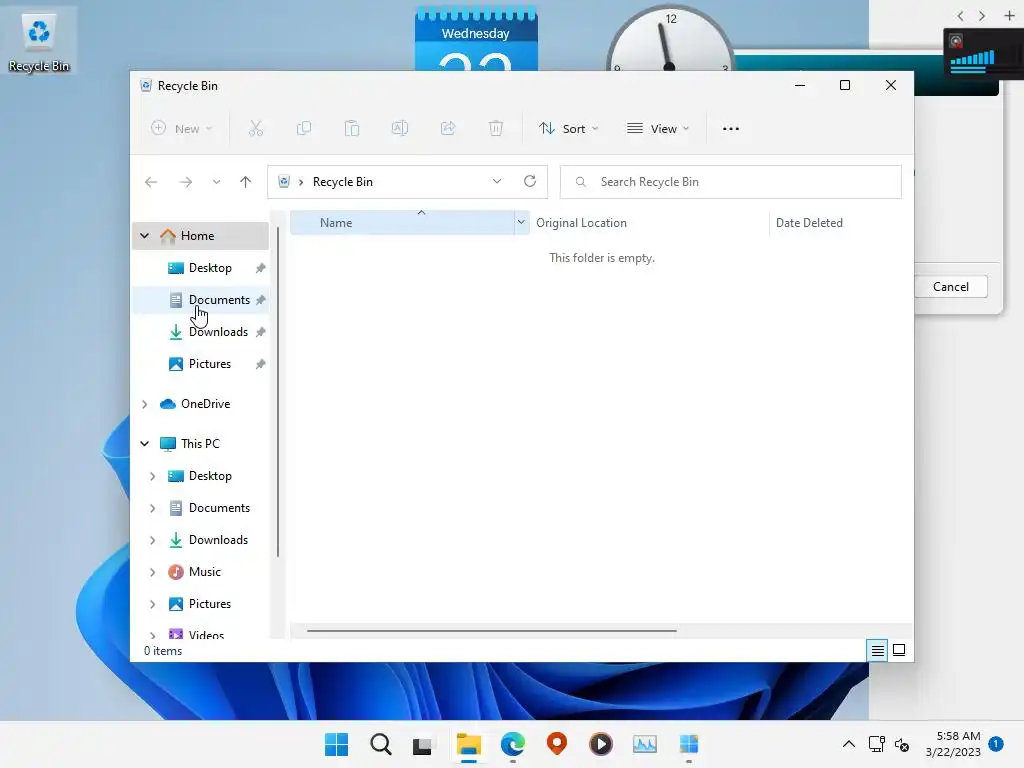Select pinned Desktop under Home
Screen dimensions: 1024x768
click(200, 268)
